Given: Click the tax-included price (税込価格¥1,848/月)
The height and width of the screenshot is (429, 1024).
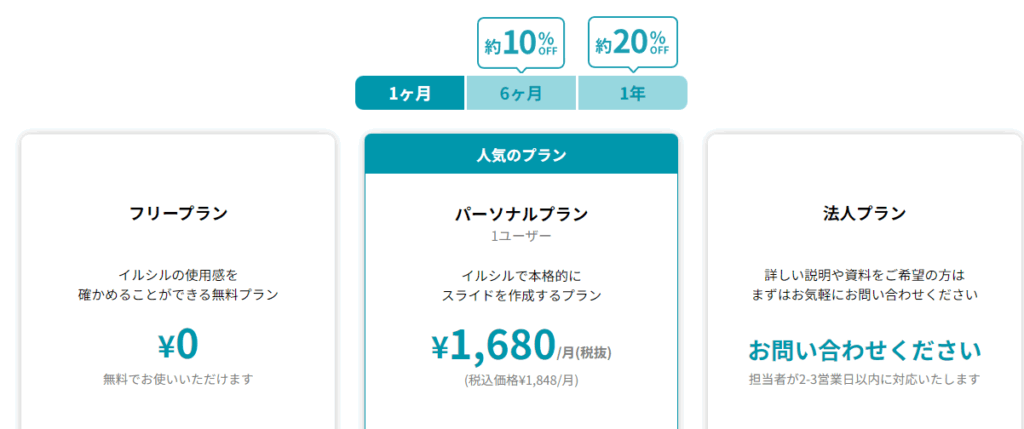Looking at the screenshot, I should pyautogui.click(x=521, y=380).
